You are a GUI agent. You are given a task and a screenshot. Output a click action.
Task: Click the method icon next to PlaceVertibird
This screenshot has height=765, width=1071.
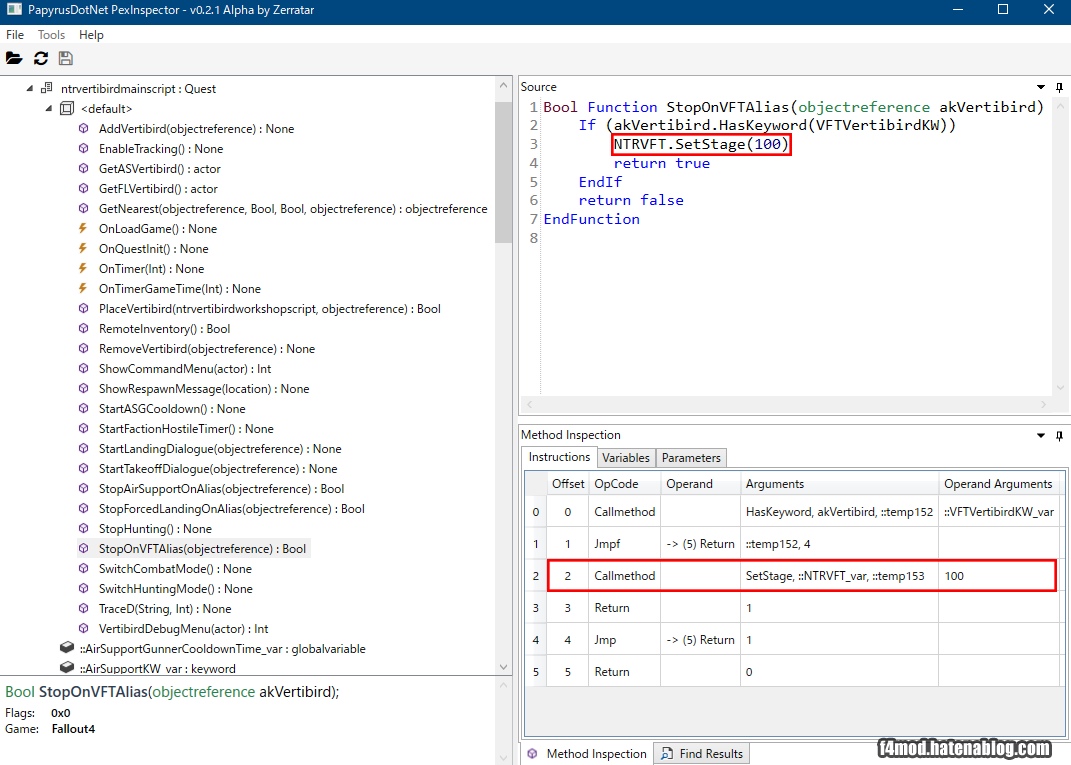point(83,308)
